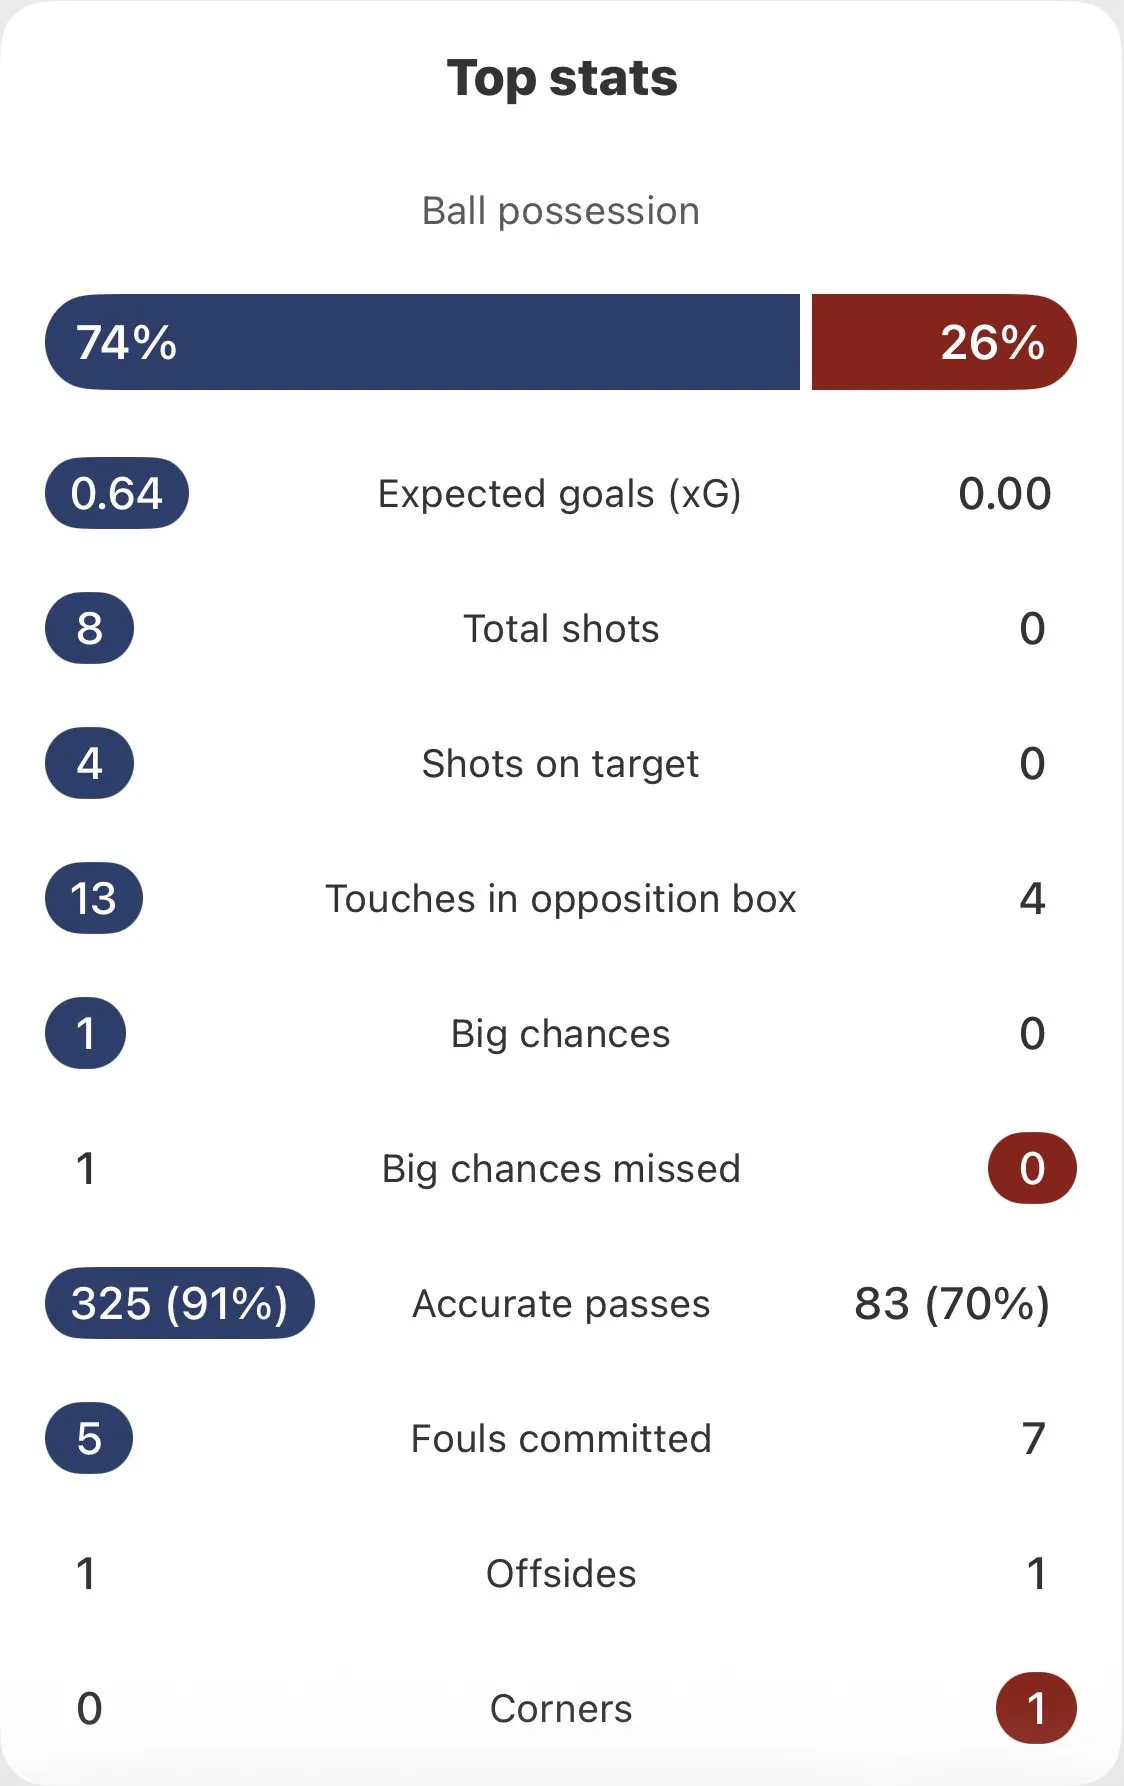Tap the 0.64 expected goals badge
1124x1786 pixels.
tap(117, 493)
